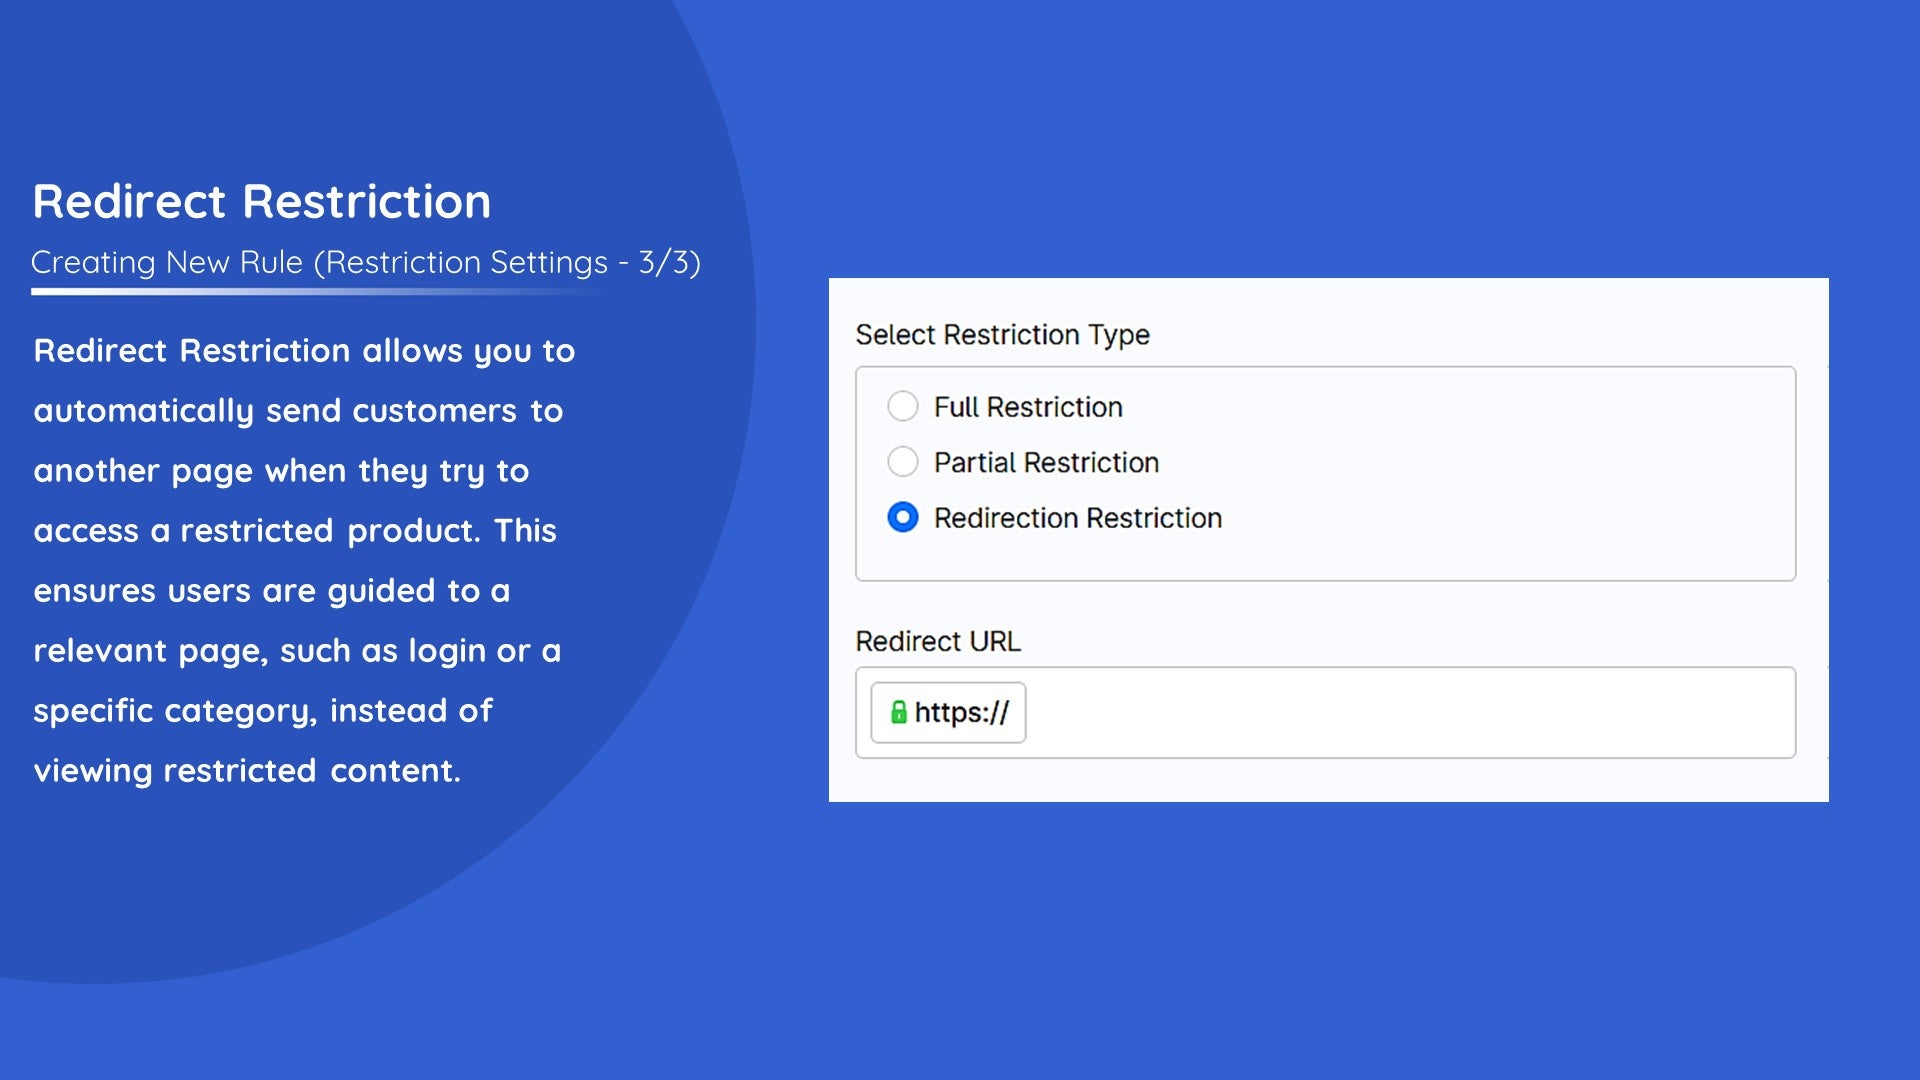Click the Redirection Restriction label text
This screenshot has height=1080, width=1920.
pos(1078,518)
